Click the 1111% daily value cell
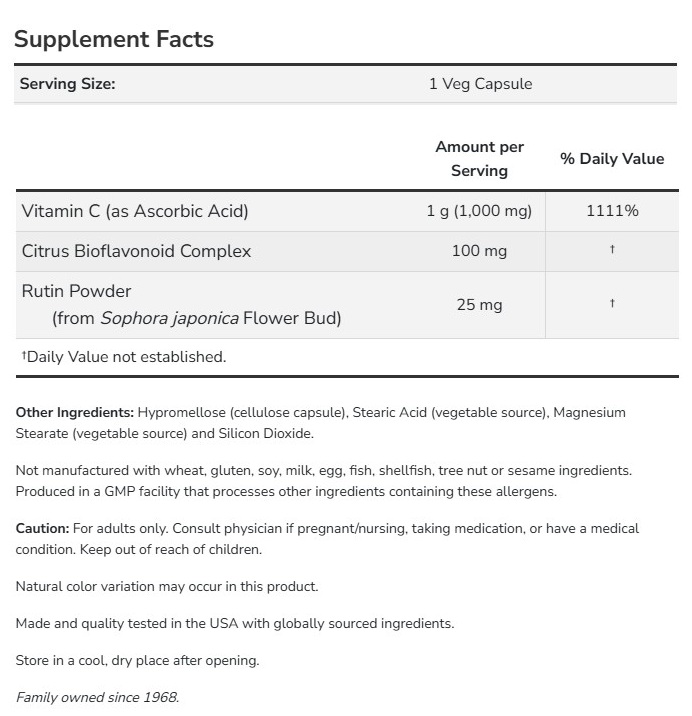692x716 pixels. (x=612, y=211)
